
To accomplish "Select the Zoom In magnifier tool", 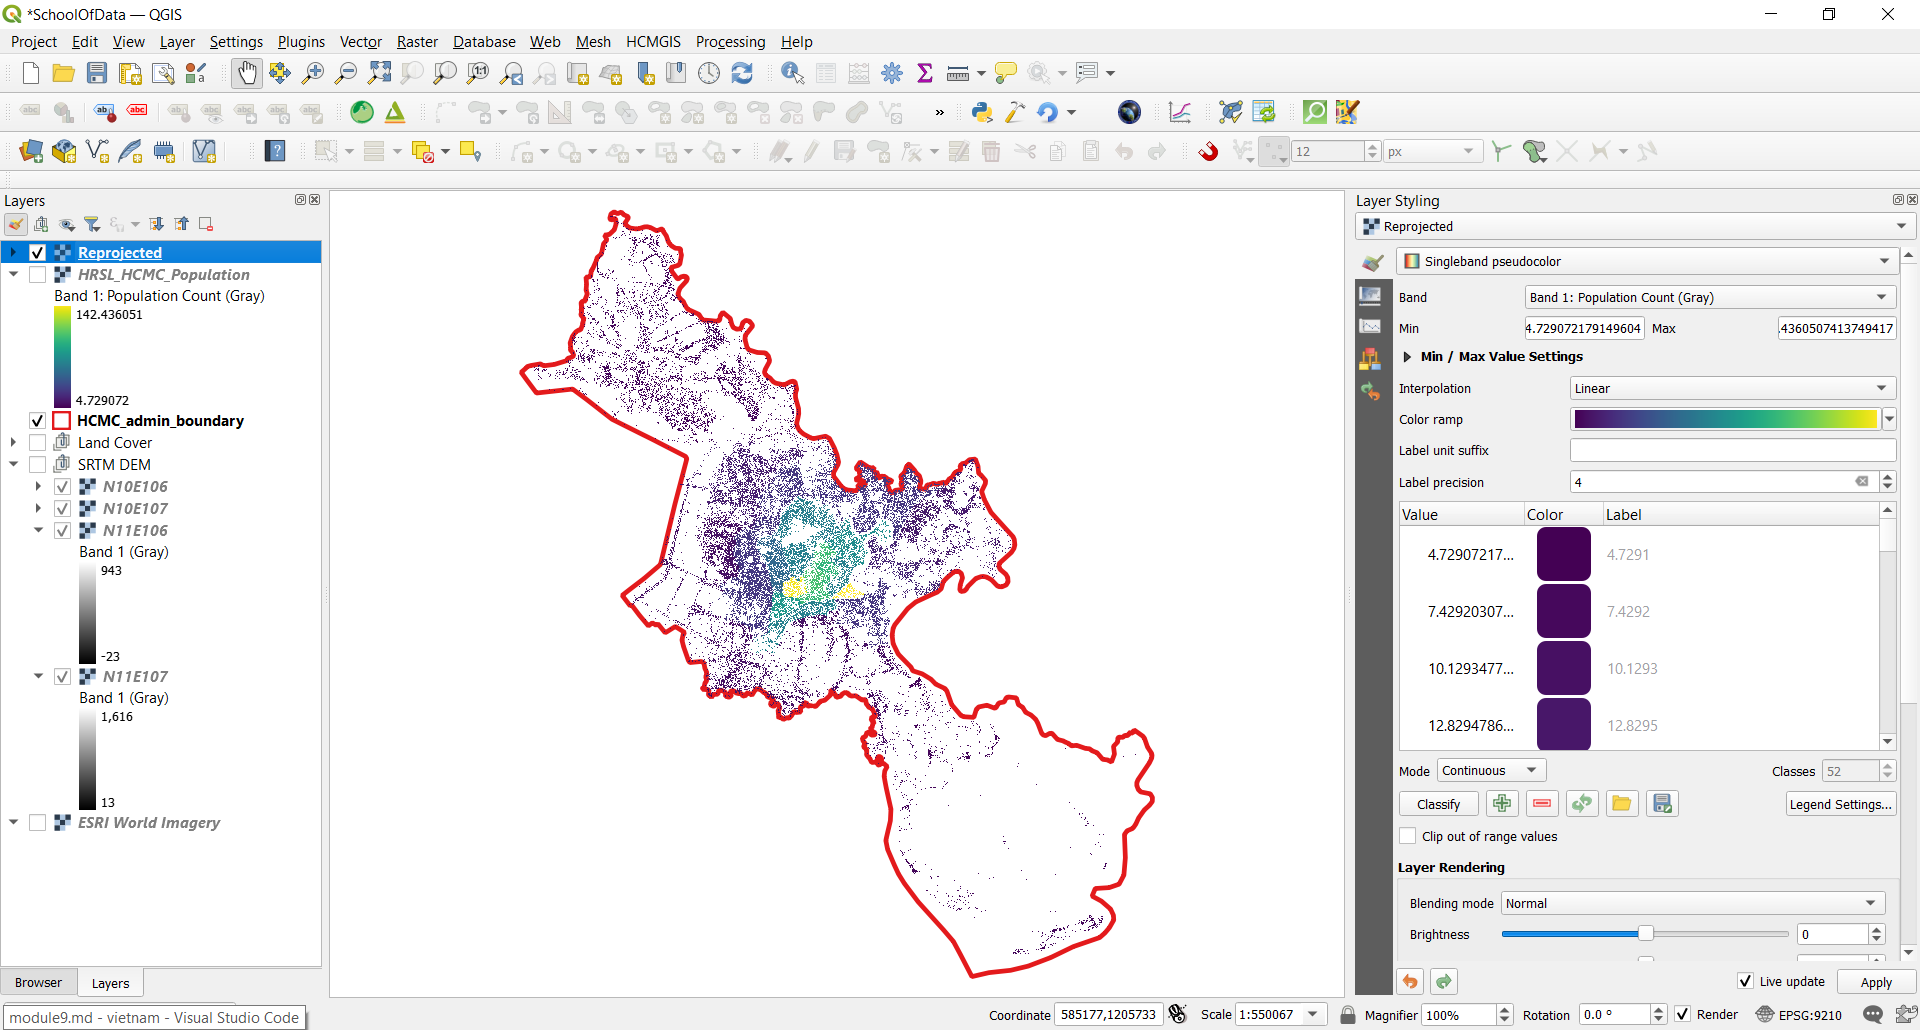I will point(313,73).
